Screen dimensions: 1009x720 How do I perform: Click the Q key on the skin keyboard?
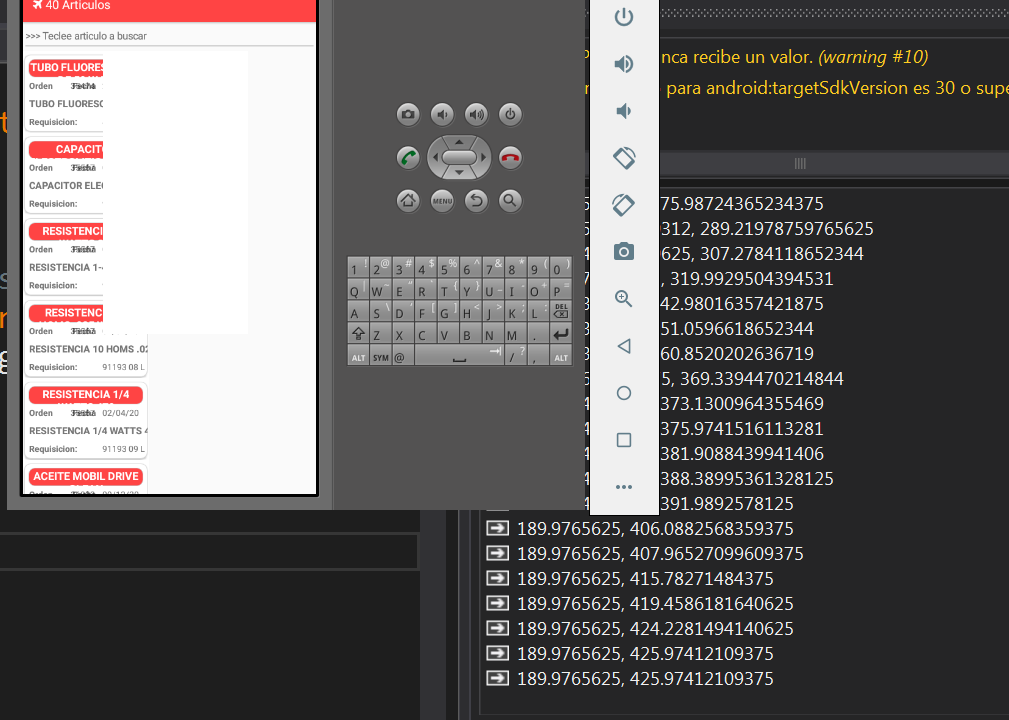pyautogui.click(x=358, y=290)
